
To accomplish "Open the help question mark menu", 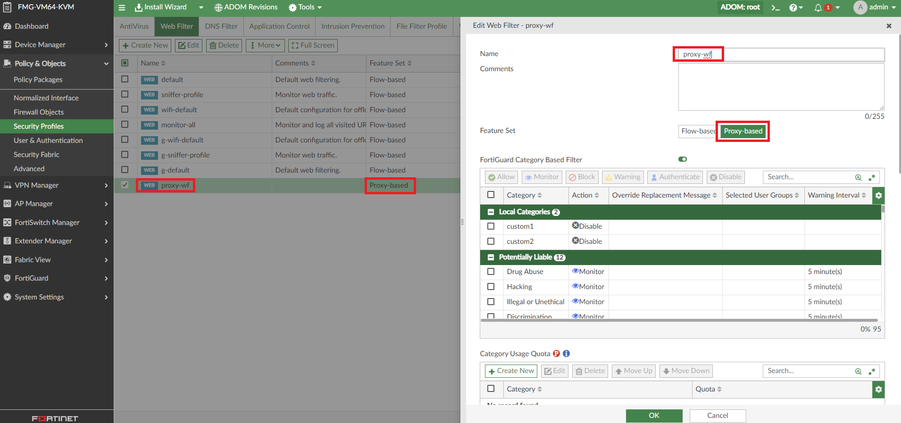I will coord(795,7).
